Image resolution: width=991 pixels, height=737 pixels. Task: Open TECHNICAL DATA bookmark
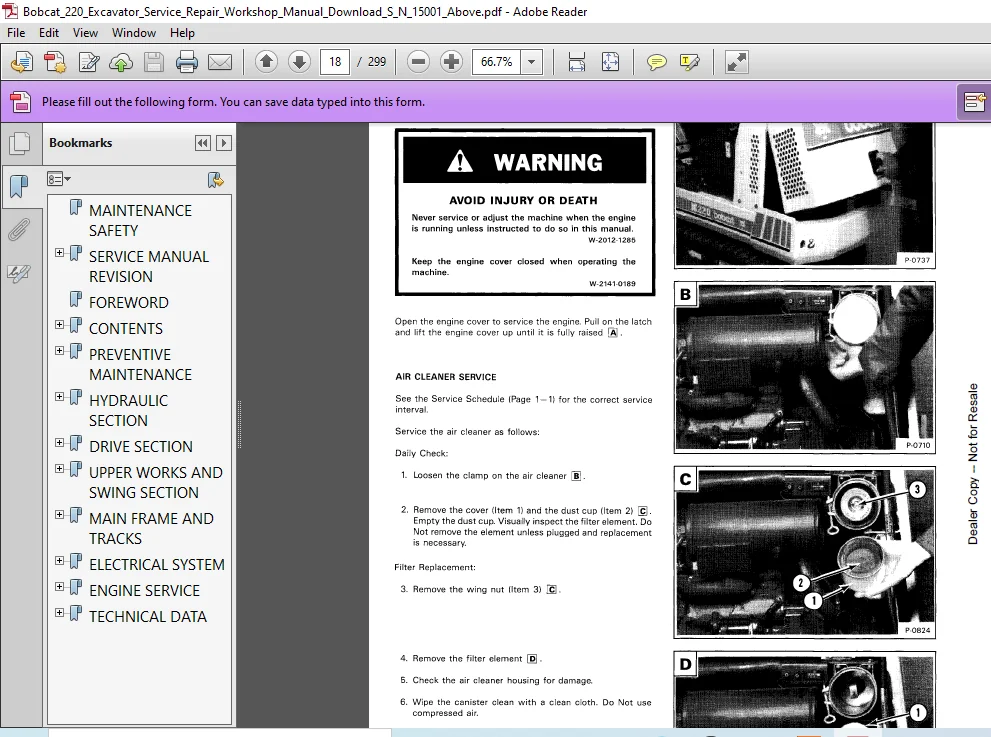pyautogui.click(x=148, y=617)
